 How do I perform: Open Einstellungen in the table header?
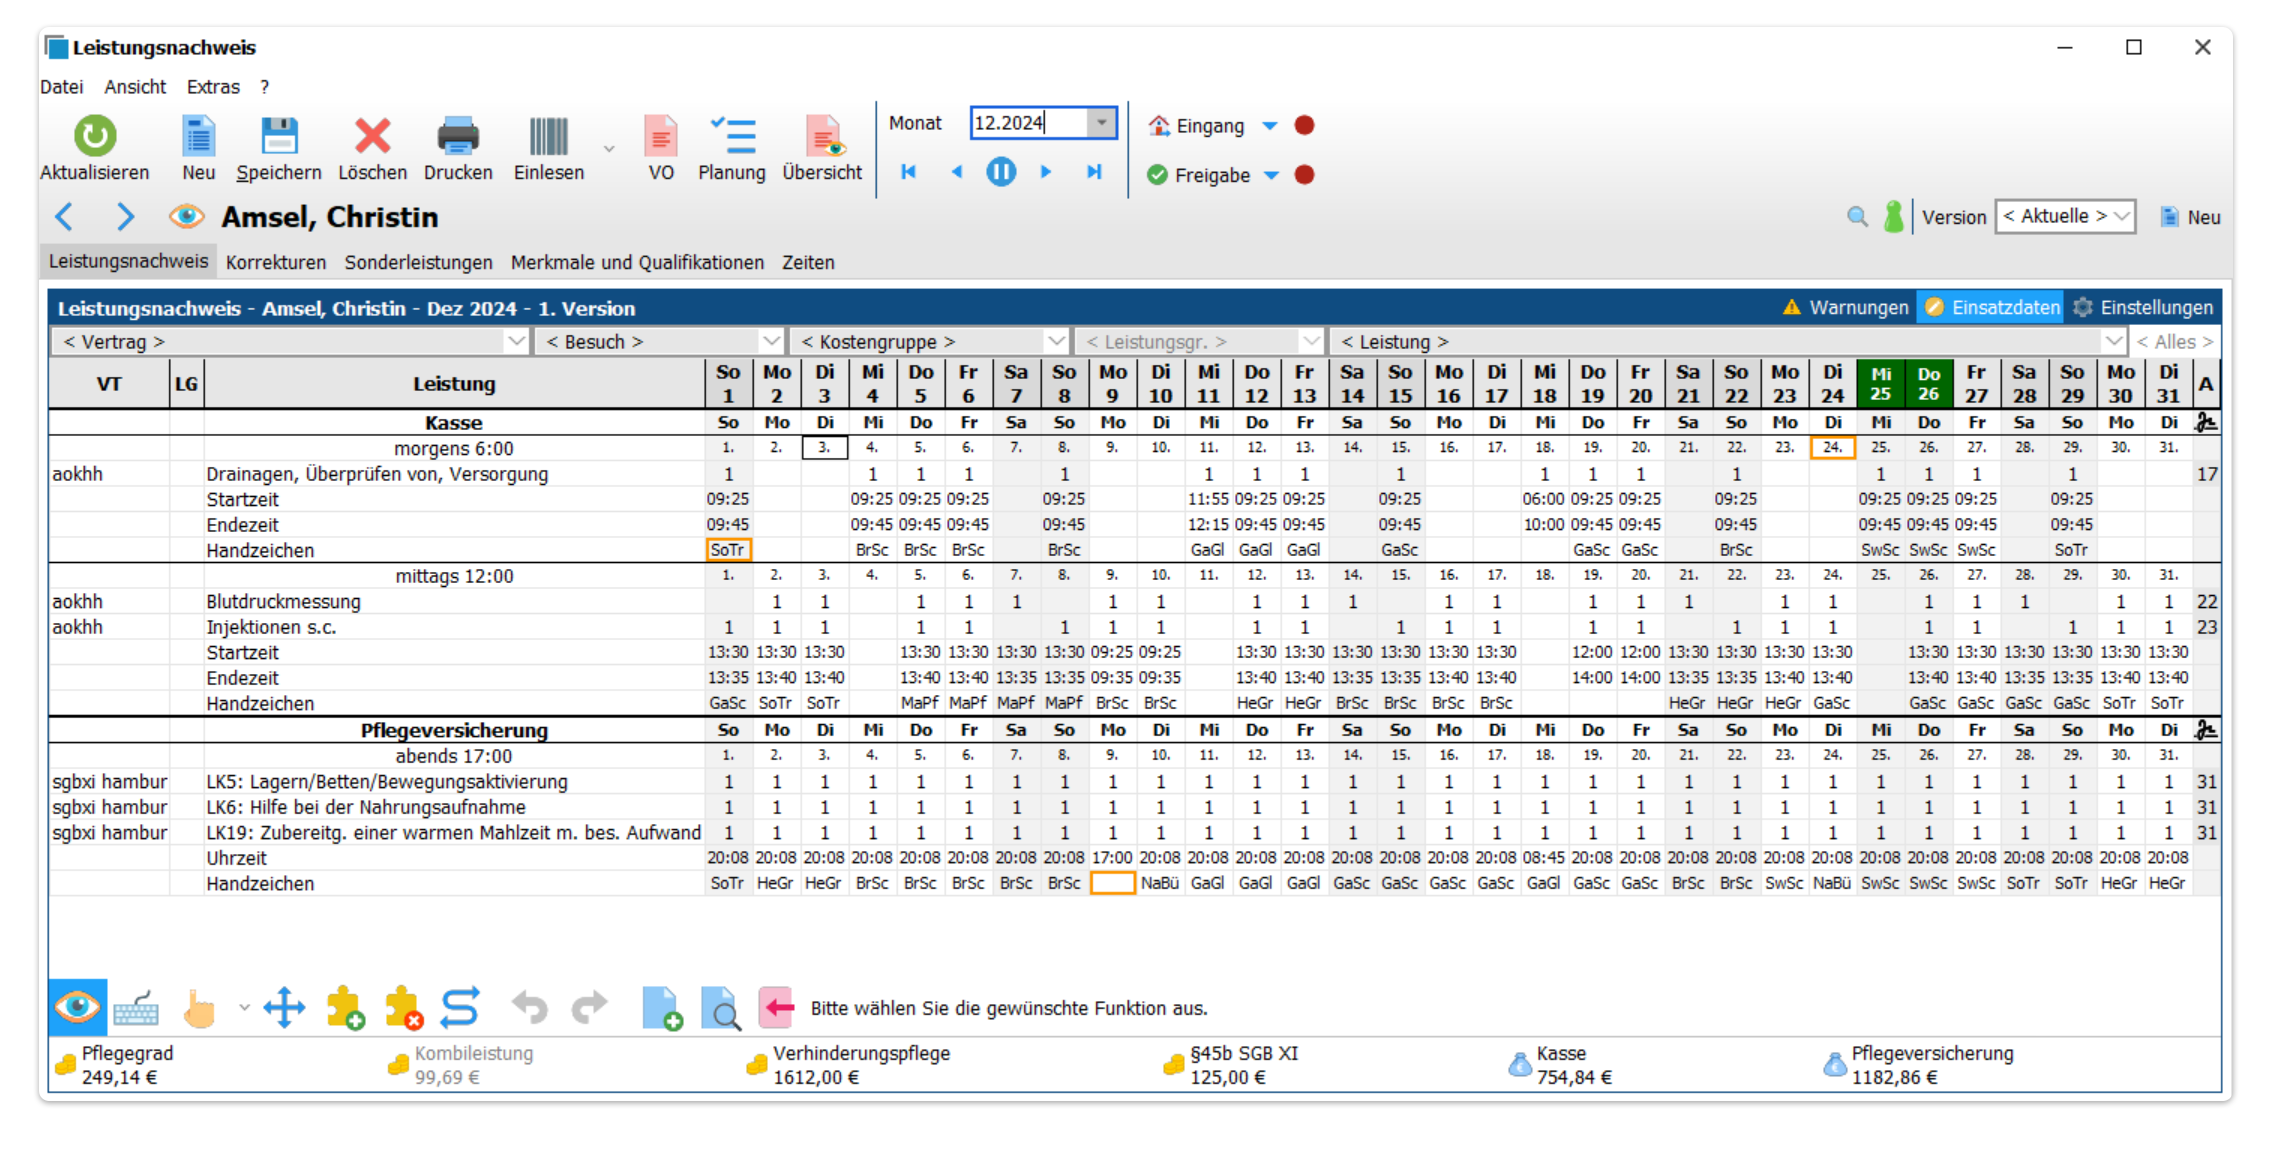coord(2143,307)
